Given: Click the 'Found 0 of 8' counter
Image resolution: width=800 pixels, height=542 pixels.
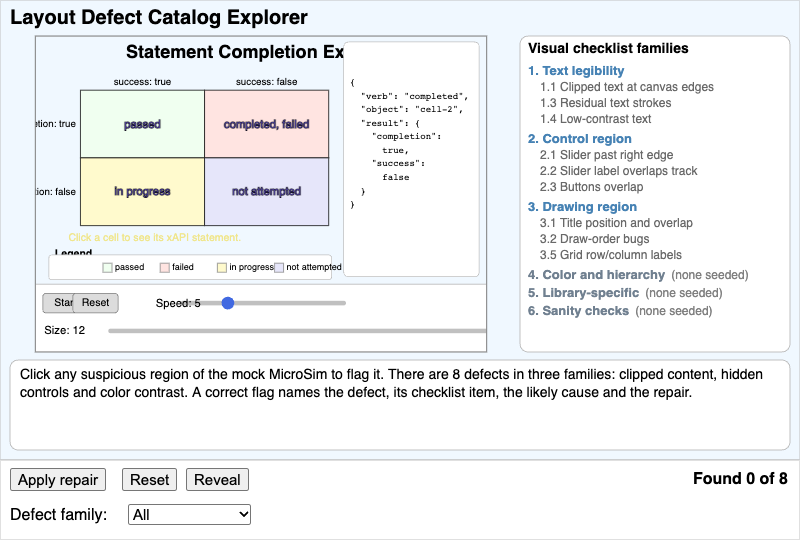Looking at the screenshot, I should 740,479.
